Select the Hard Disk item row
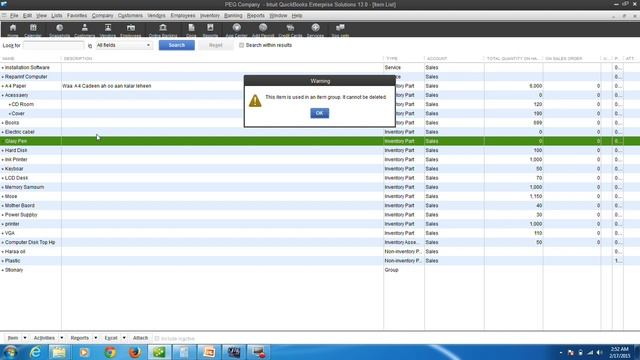The width and height of the screenshot is (640, 360). pos(320,151)
